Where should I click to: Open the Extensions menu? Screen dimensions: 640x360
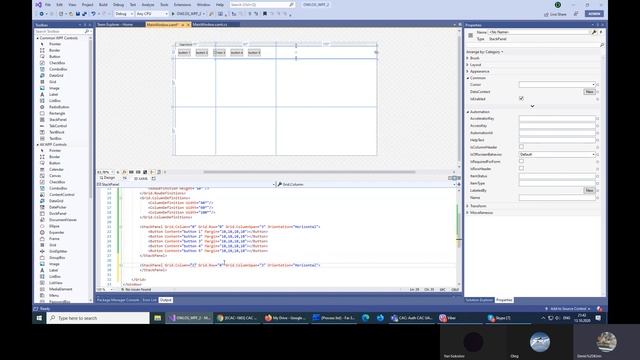tap(182, 5)
